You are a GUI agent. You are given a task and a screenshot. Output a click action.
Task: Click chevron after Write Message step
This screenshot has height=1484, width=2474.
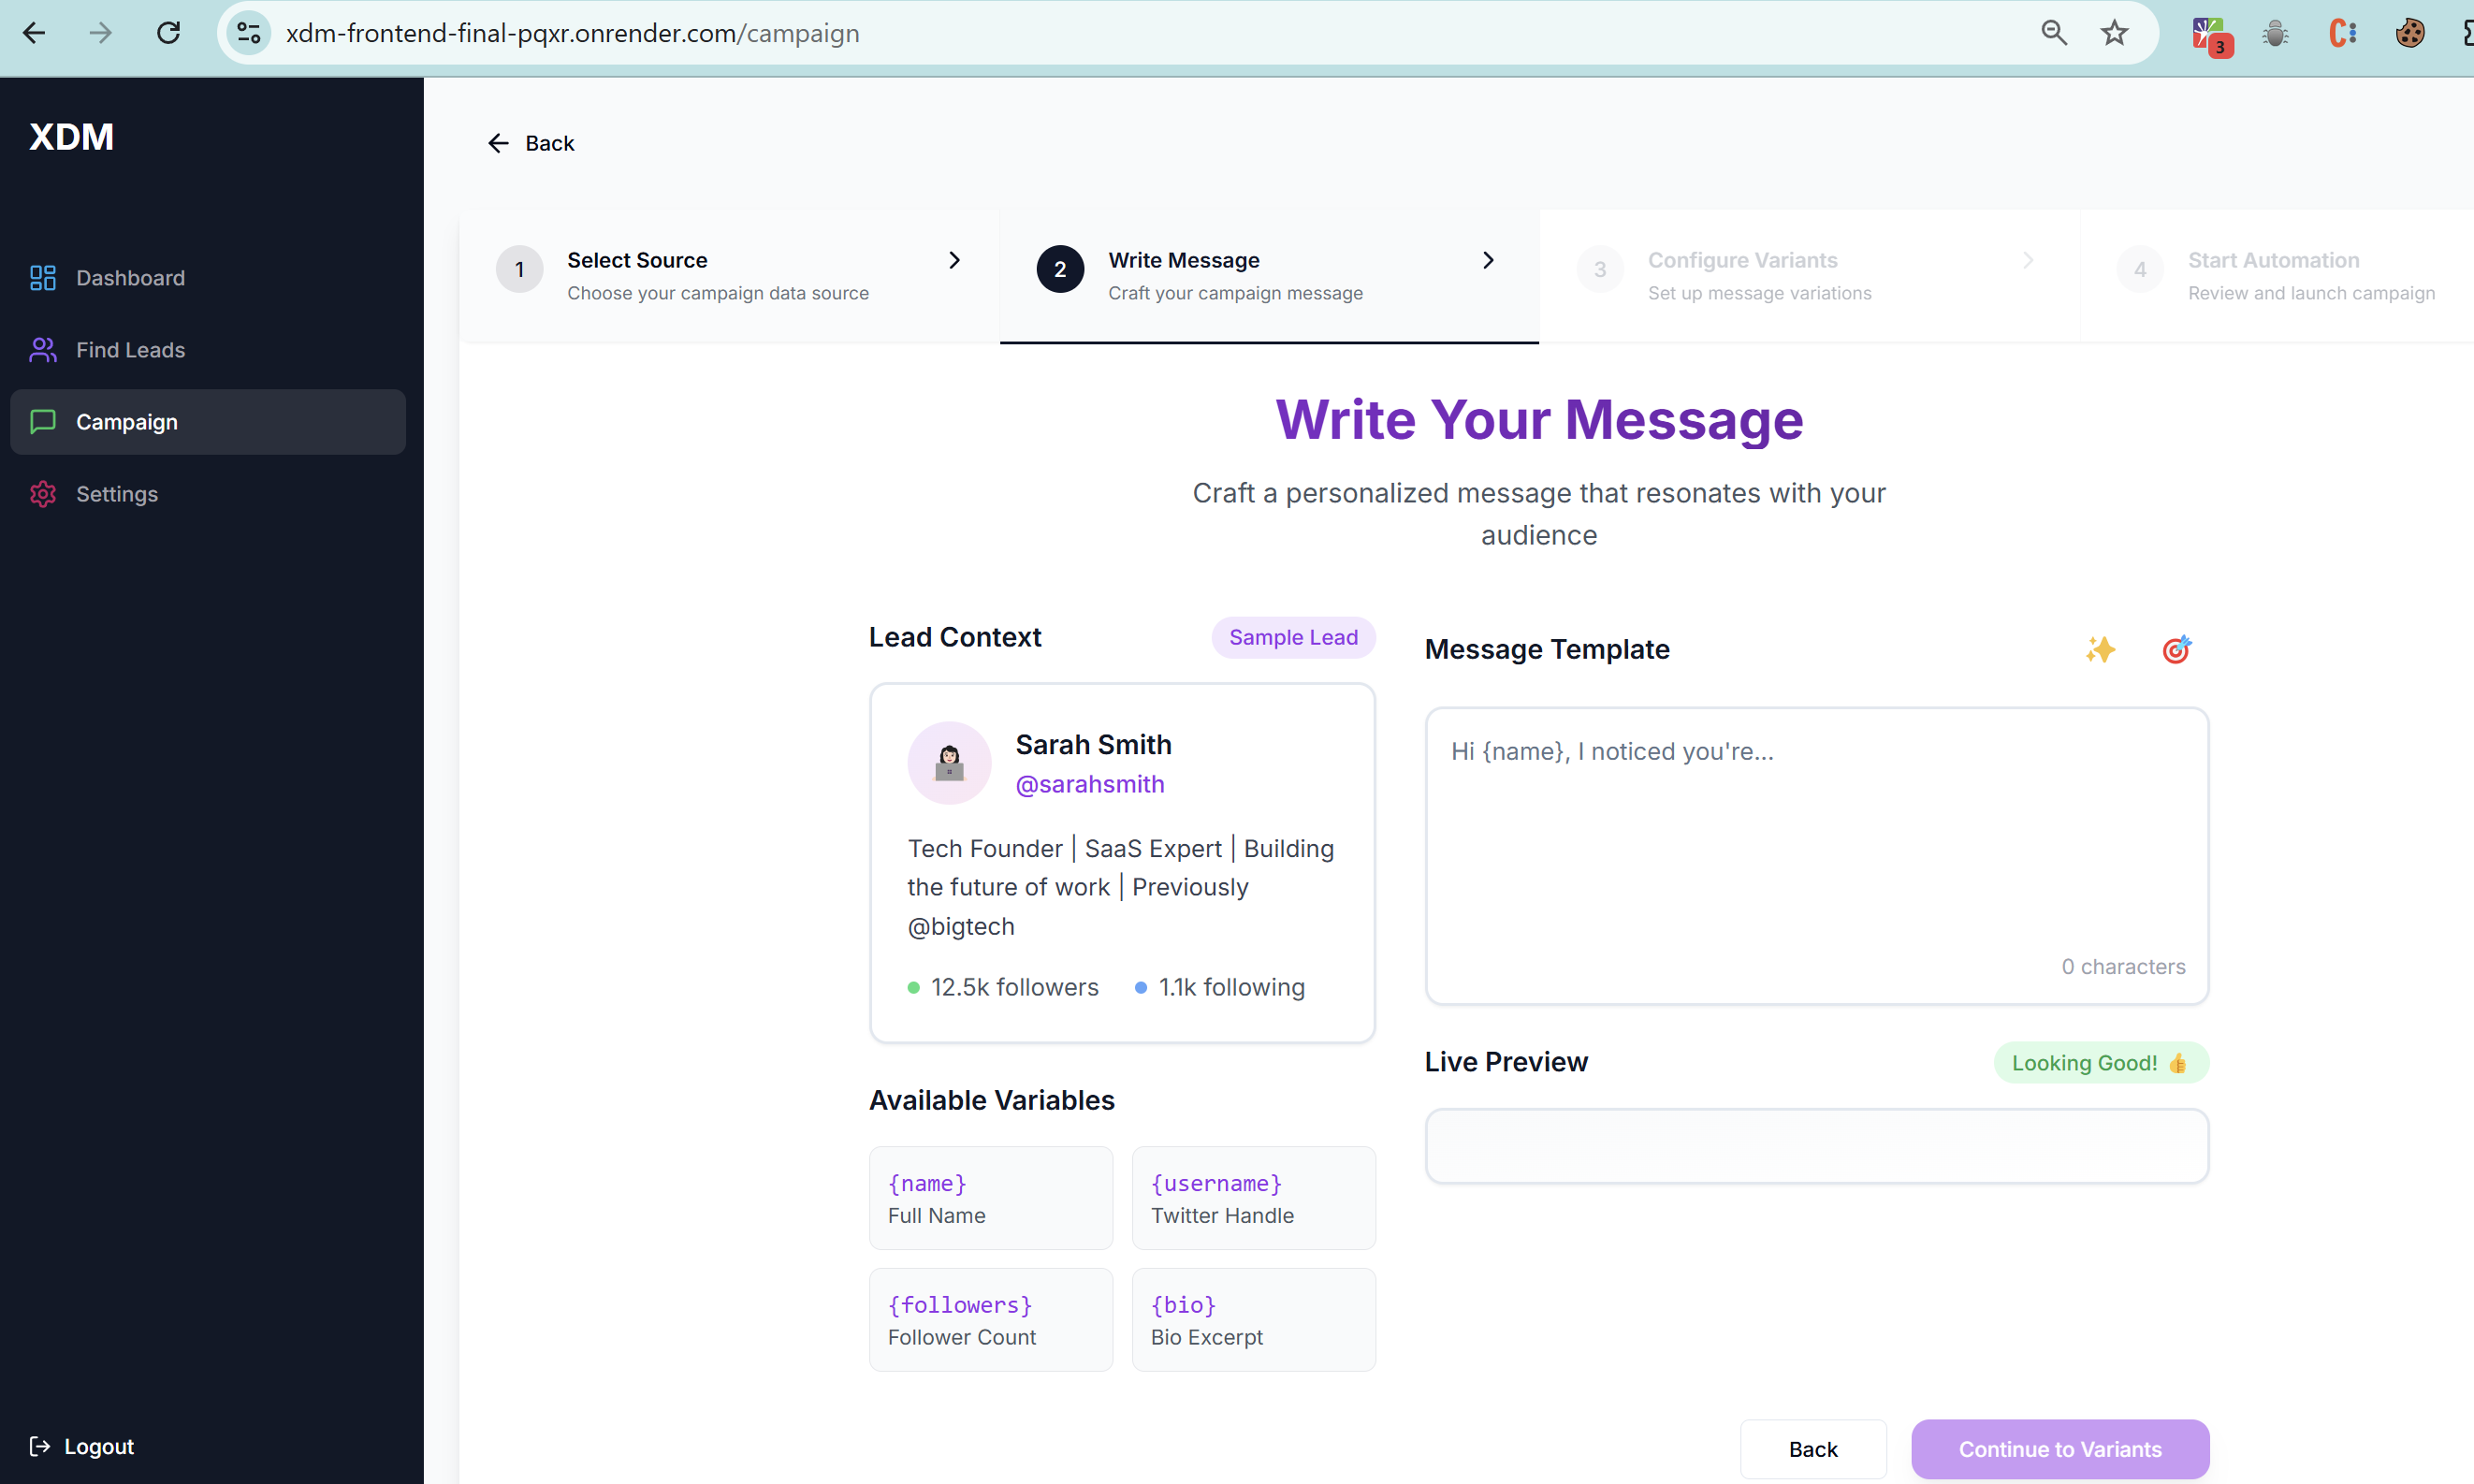1488,260
